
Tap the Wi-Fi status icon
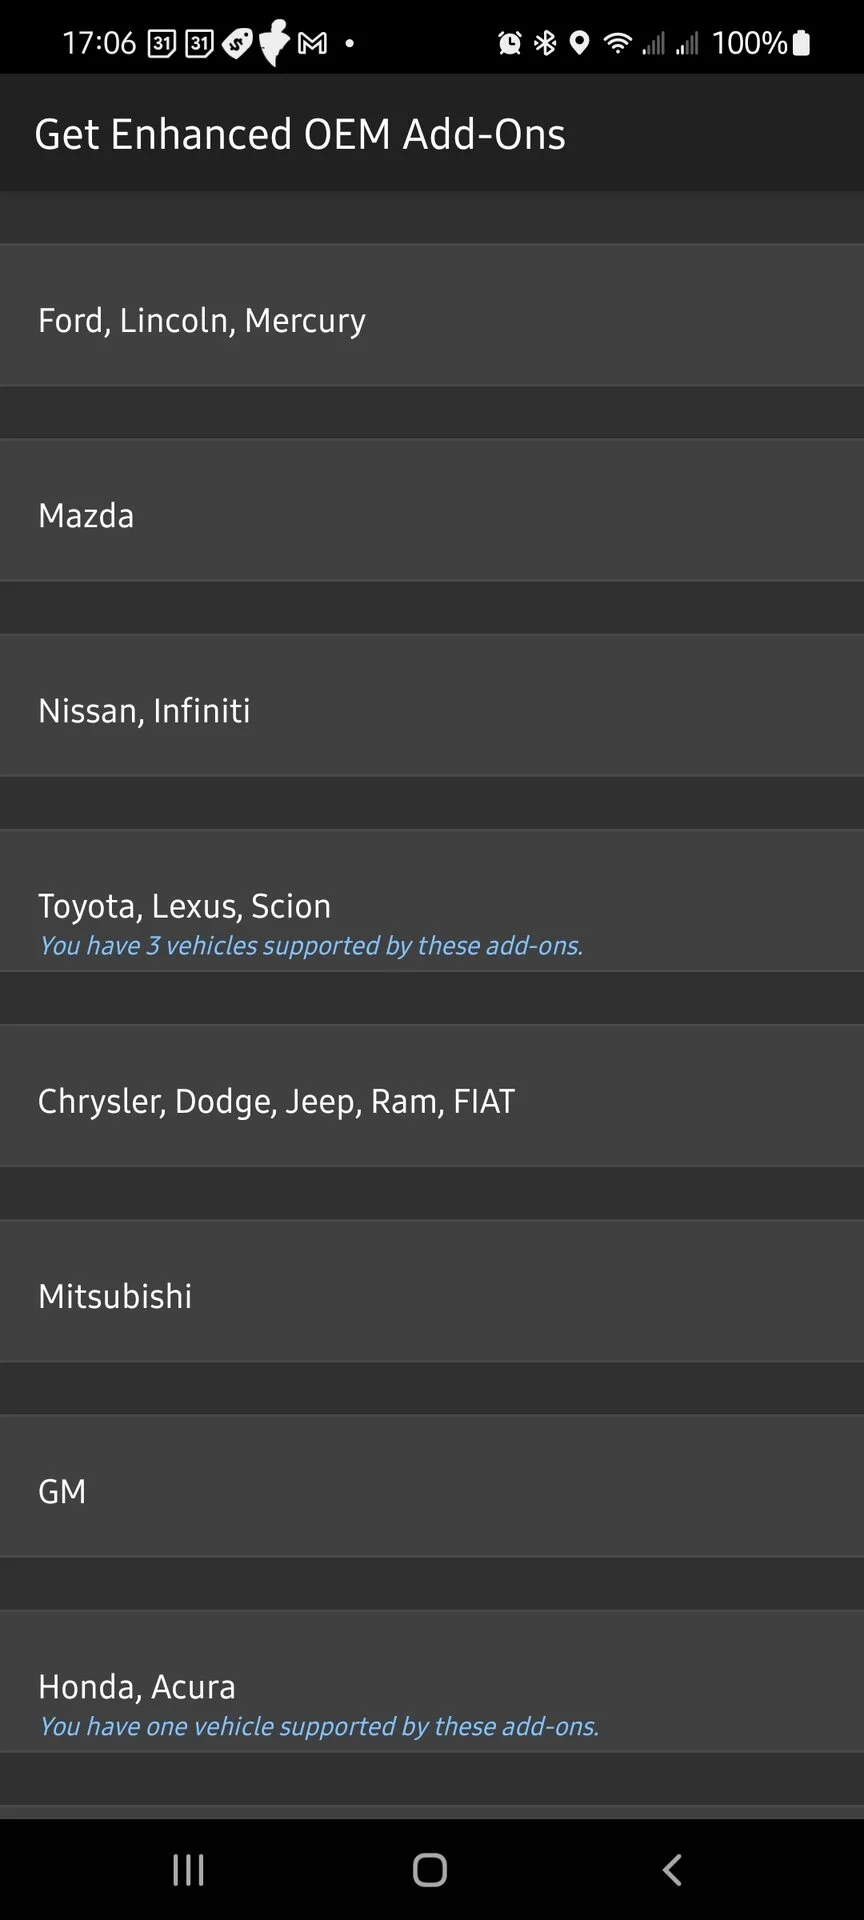click(x=618, y=43)
